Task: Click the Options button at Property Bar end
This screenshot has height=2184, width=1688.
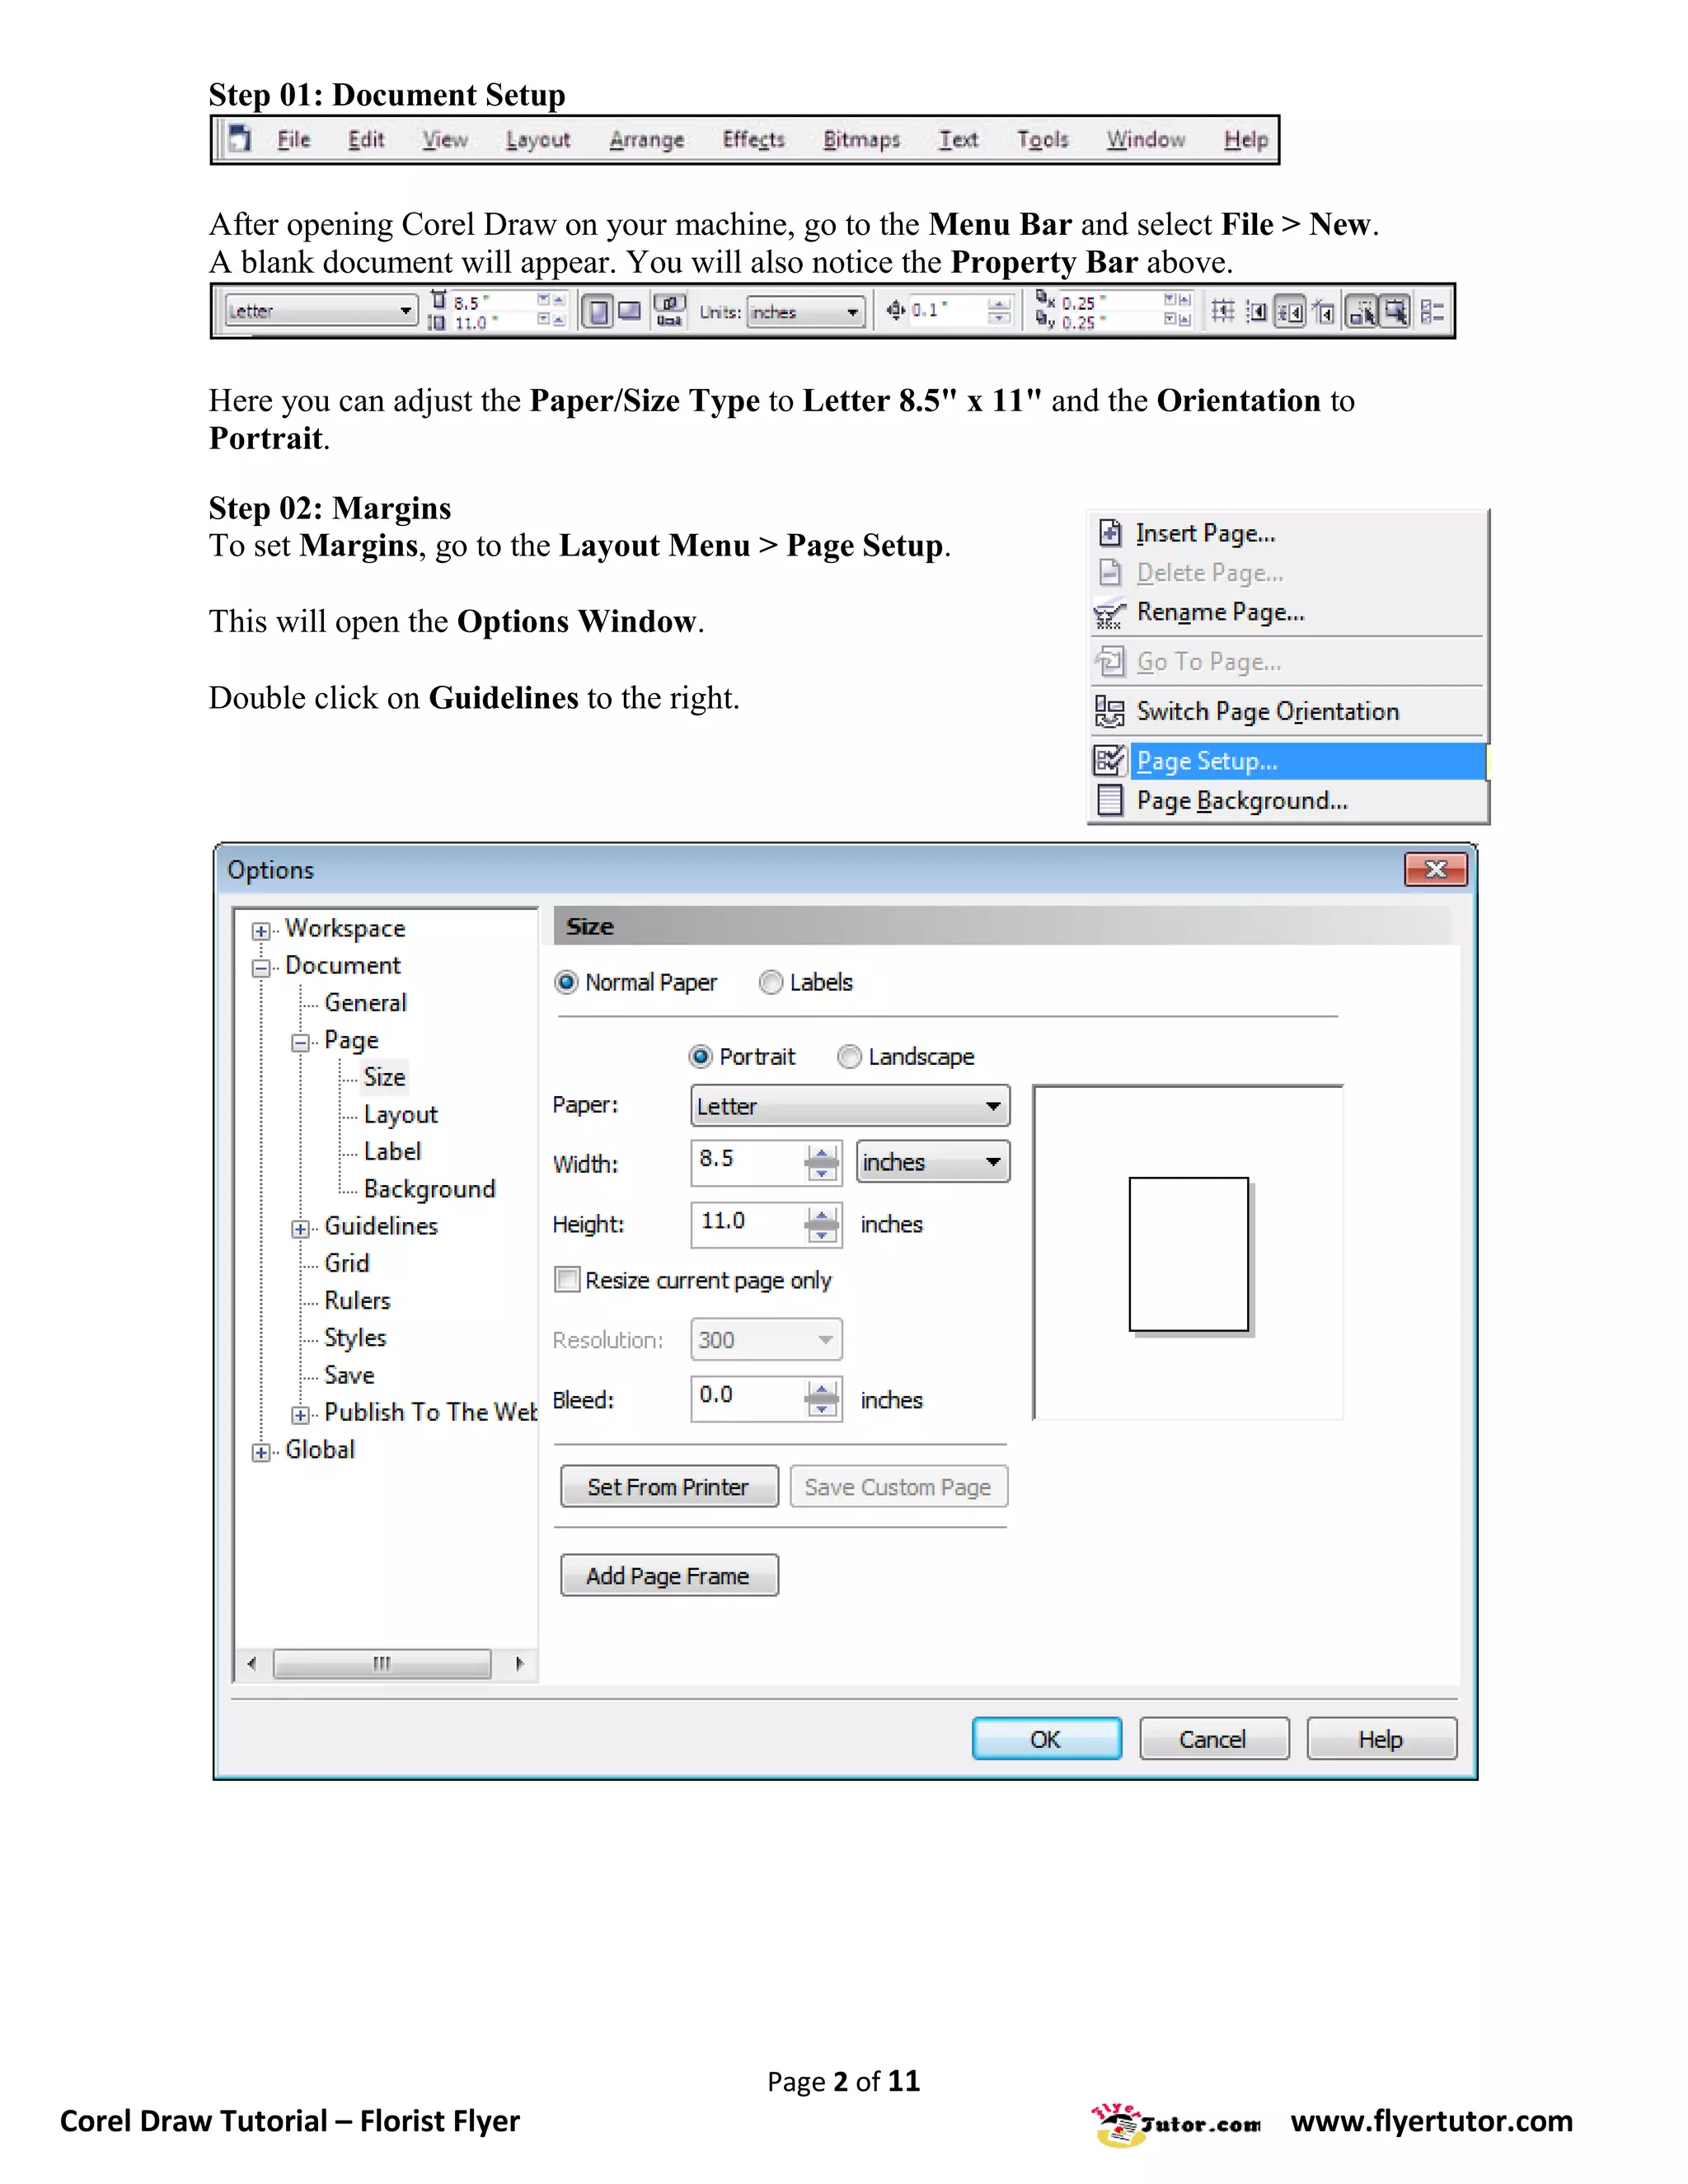Action: coord(1432,312)
